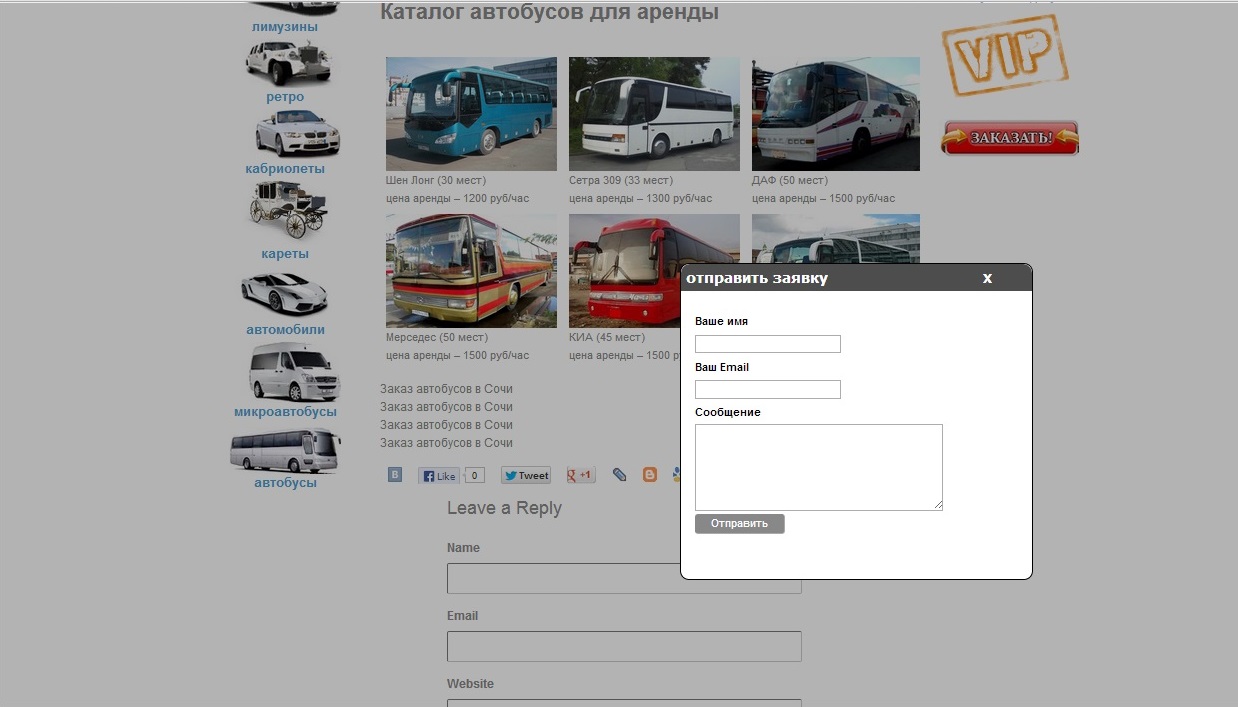The width and height of the screenshot is (1238, 707).
Task: Open the Сетра 309 bus thumbnail
Action: (654, 114)
